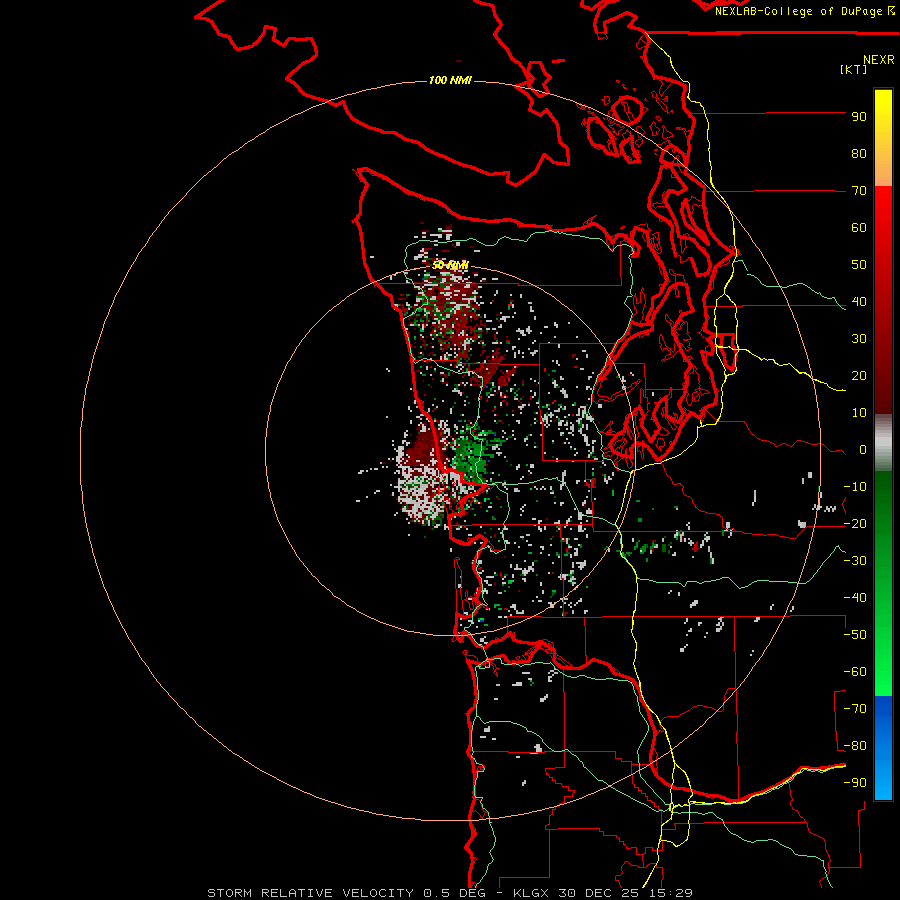
Task: Click the -20 knot scale label
Action: 855,524
